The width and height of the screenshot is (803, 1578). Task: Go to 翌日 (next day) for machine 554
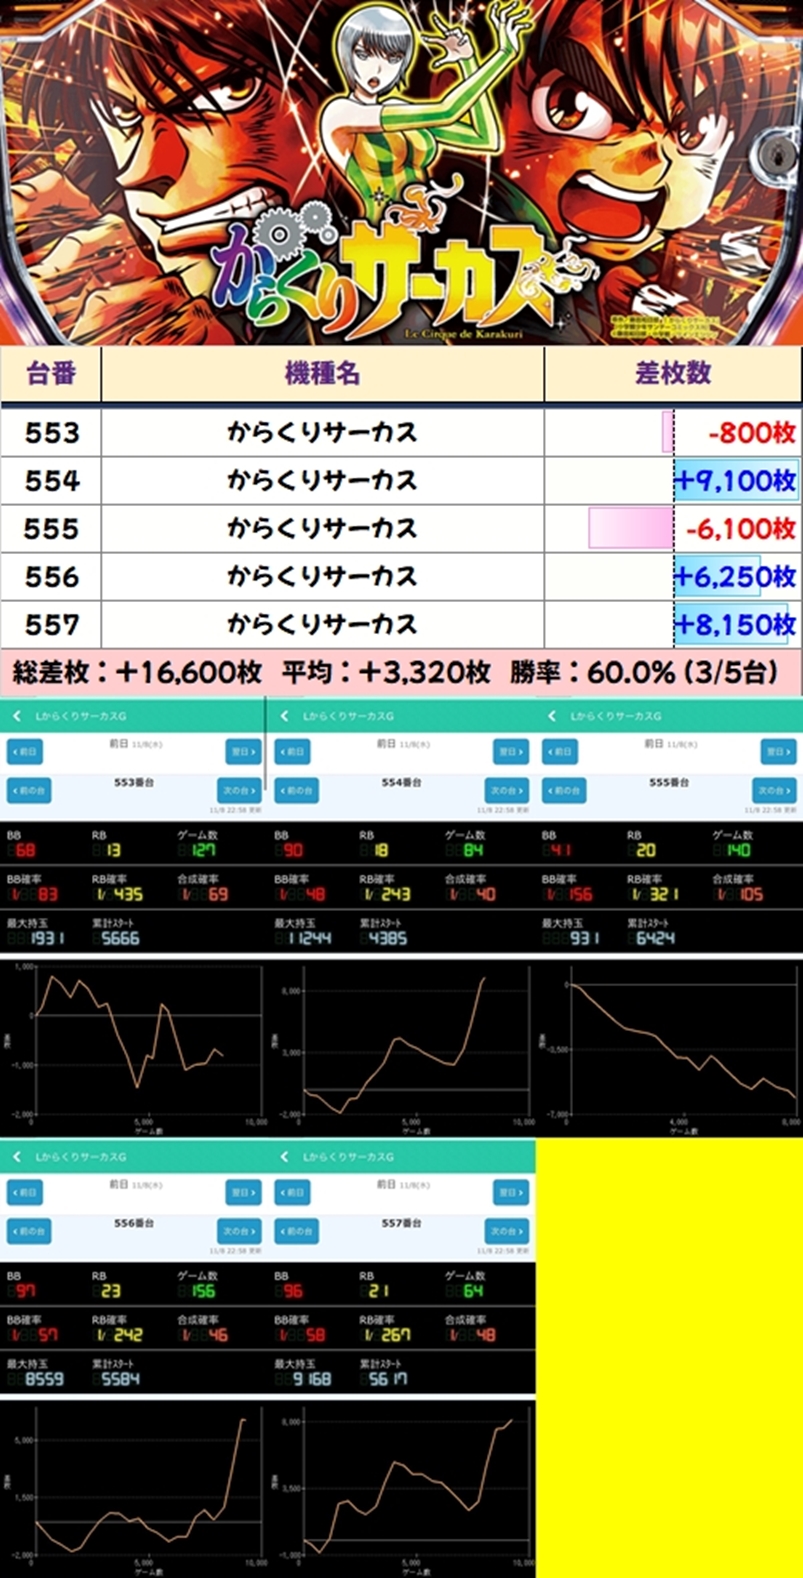point(510,751)
